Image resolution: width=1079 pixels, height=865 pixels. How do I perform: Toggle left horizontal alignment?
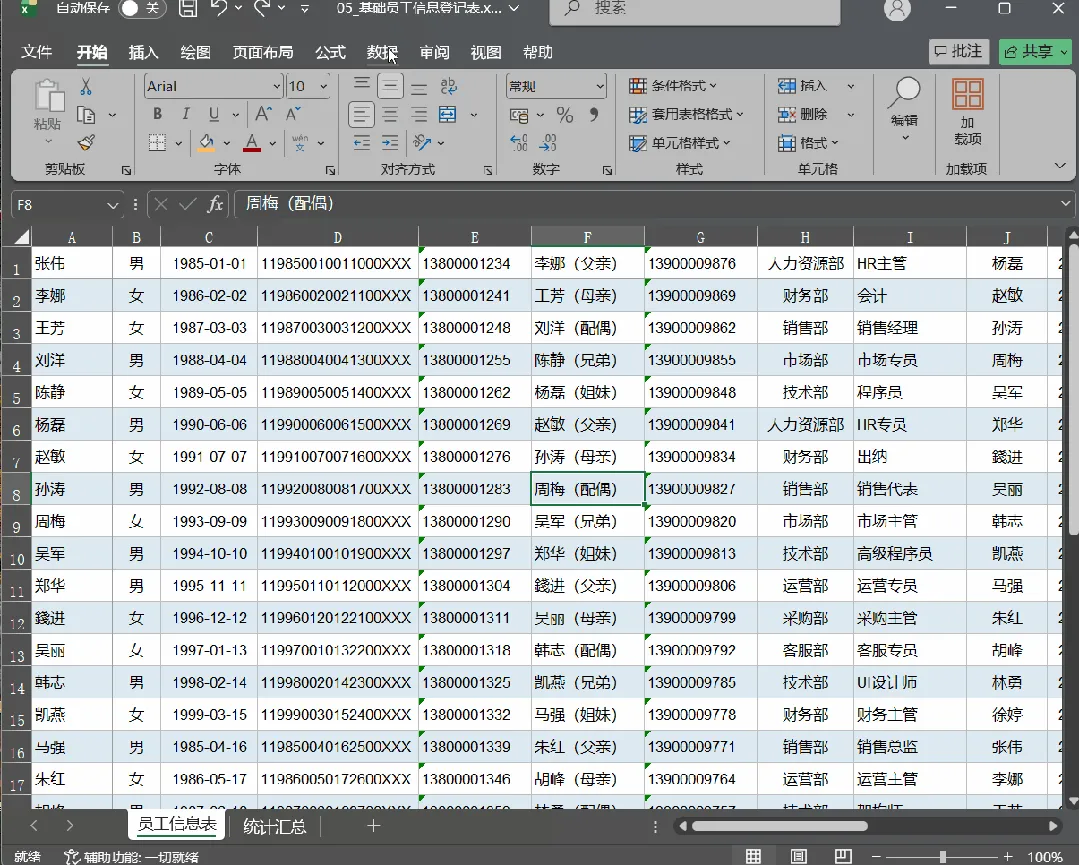(362, 114)
